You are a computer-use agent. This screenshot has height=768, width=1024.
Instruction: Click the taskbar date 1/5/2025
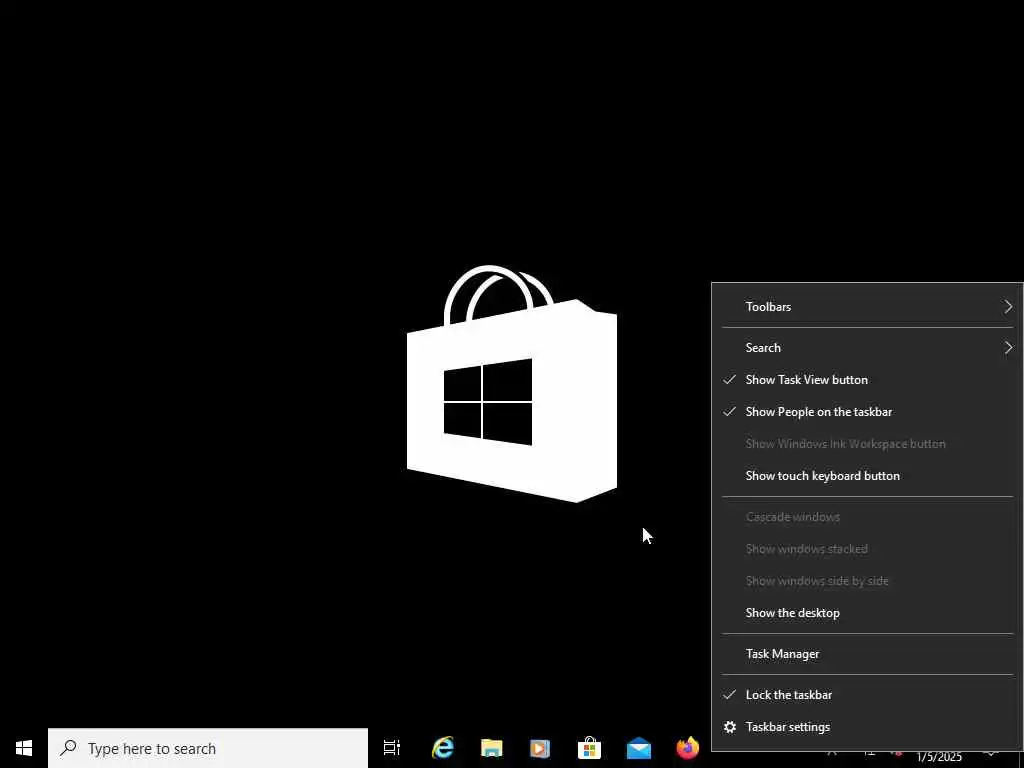[939, 758]
